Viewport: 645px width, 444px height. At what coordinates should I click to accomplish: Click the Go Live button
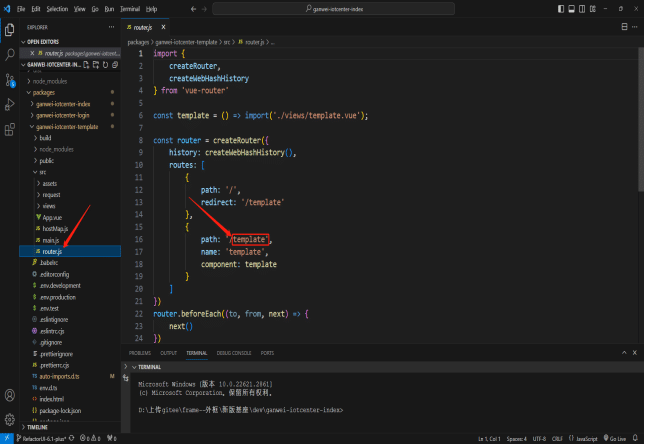pyautogui.click(x=616, y=439)
